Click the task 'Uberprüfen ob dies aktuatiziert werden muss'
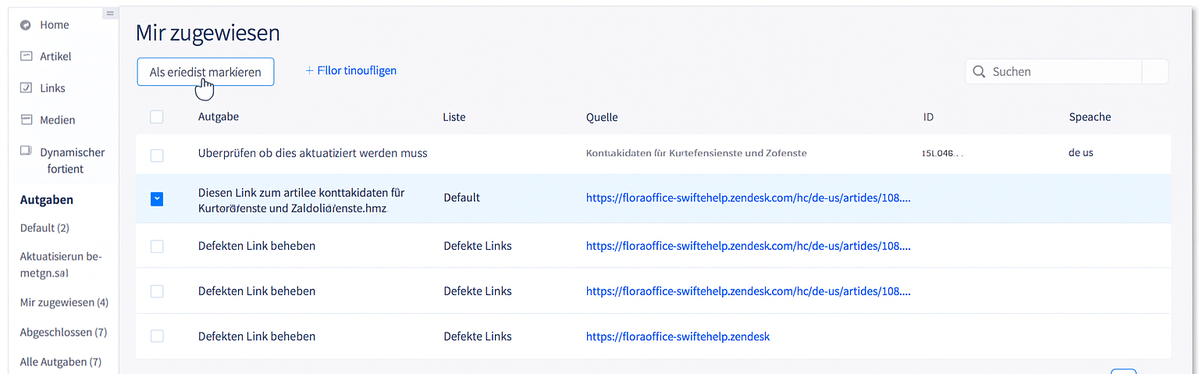The image size is (1199, 374). point(312,153)
